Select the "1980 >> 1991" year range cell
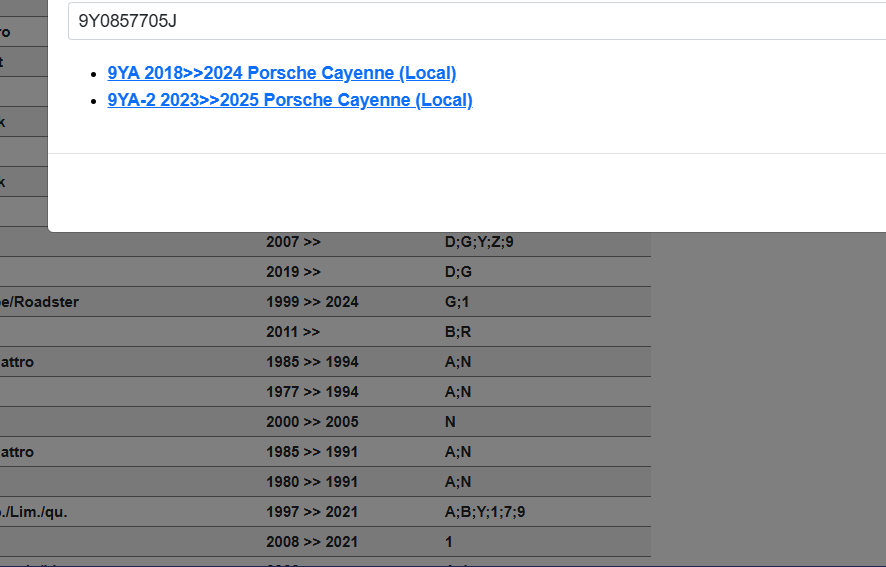 click(x=312, y=482)
